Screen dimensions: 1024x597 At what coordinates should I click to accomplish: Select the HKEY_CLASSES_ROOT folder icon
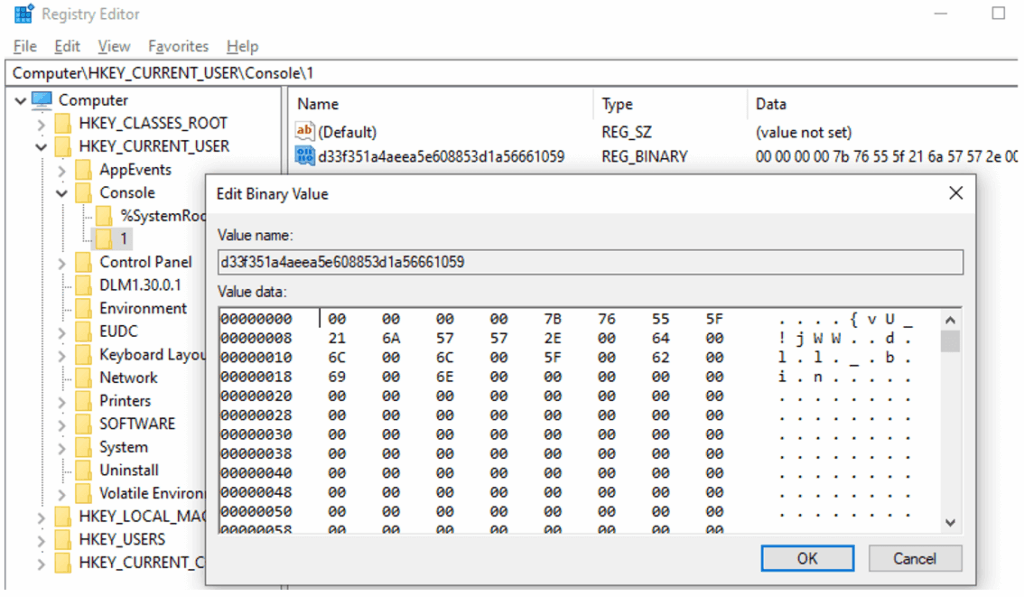pos(63,123)
